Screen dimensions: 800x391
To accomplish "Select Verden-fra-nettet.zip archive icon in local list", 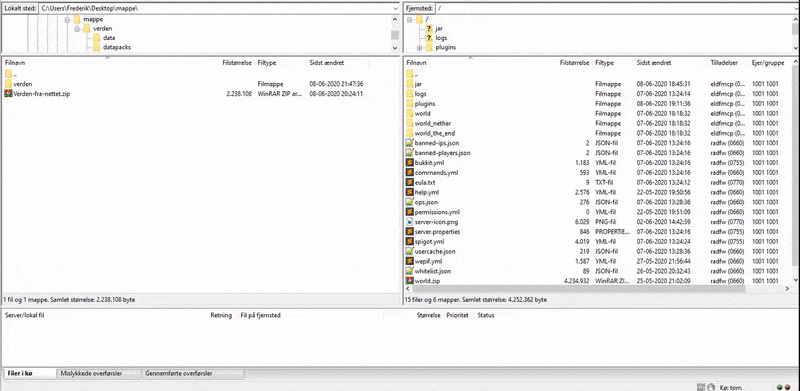I will [8, 94].
